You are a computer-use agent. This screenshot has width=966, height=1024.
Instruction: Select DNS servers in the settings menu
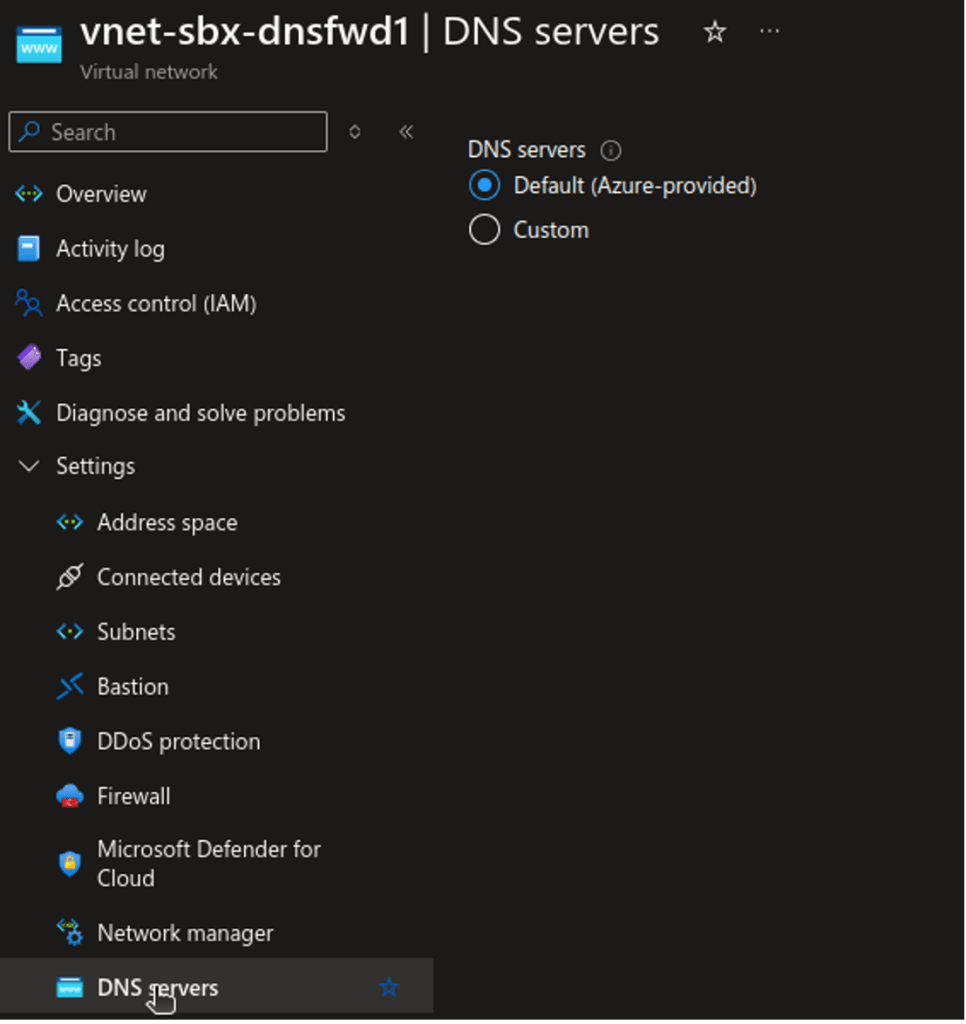tap(157, 987)
